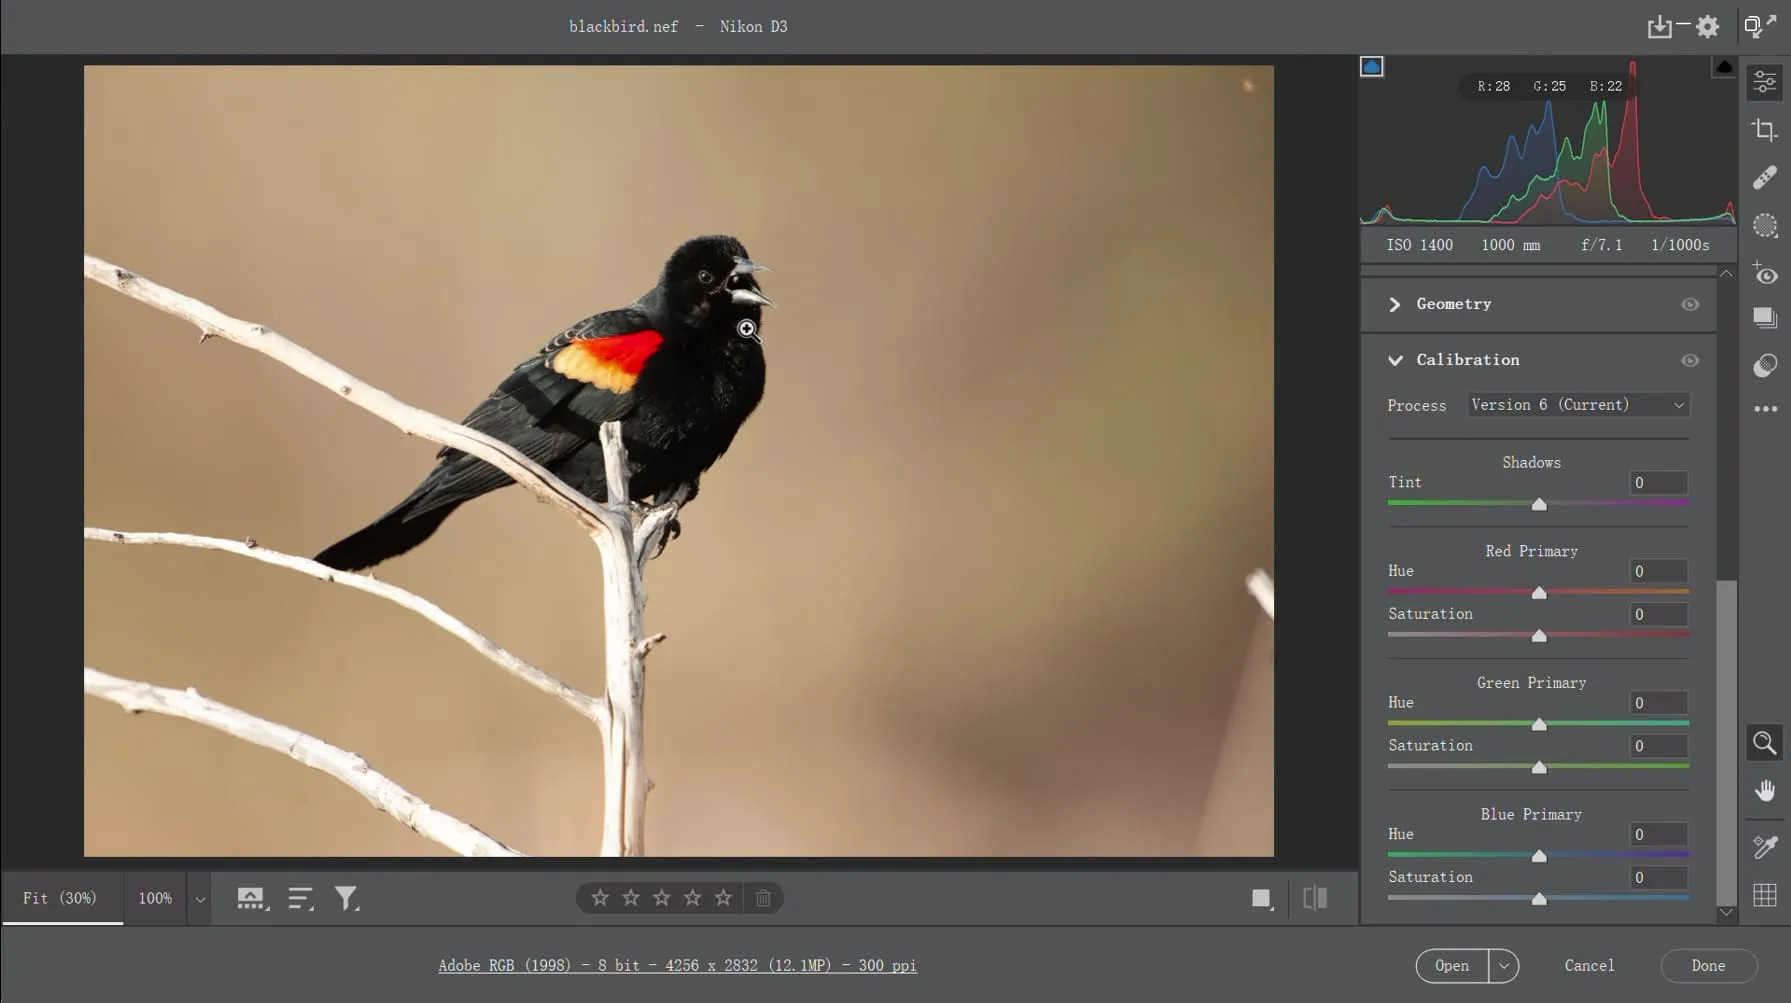
Task: Open the Presets panel
Action: (x=1765, y=318)
